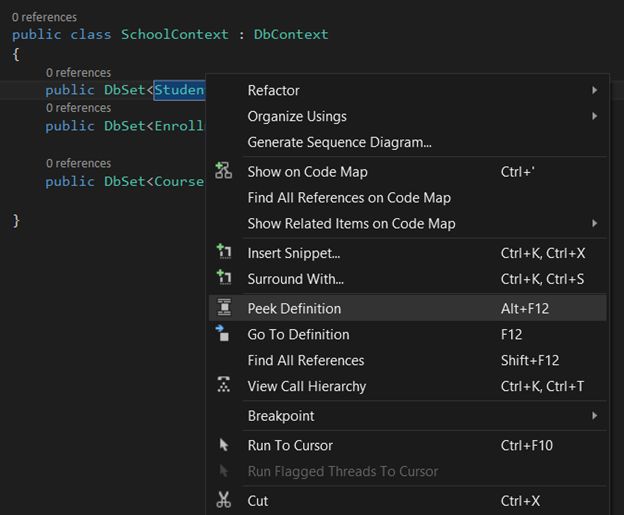This screenshot has height=515, width=624.
Task: Click 0 references above DbSet<Enroll line
Action: [x=78, y=108]
